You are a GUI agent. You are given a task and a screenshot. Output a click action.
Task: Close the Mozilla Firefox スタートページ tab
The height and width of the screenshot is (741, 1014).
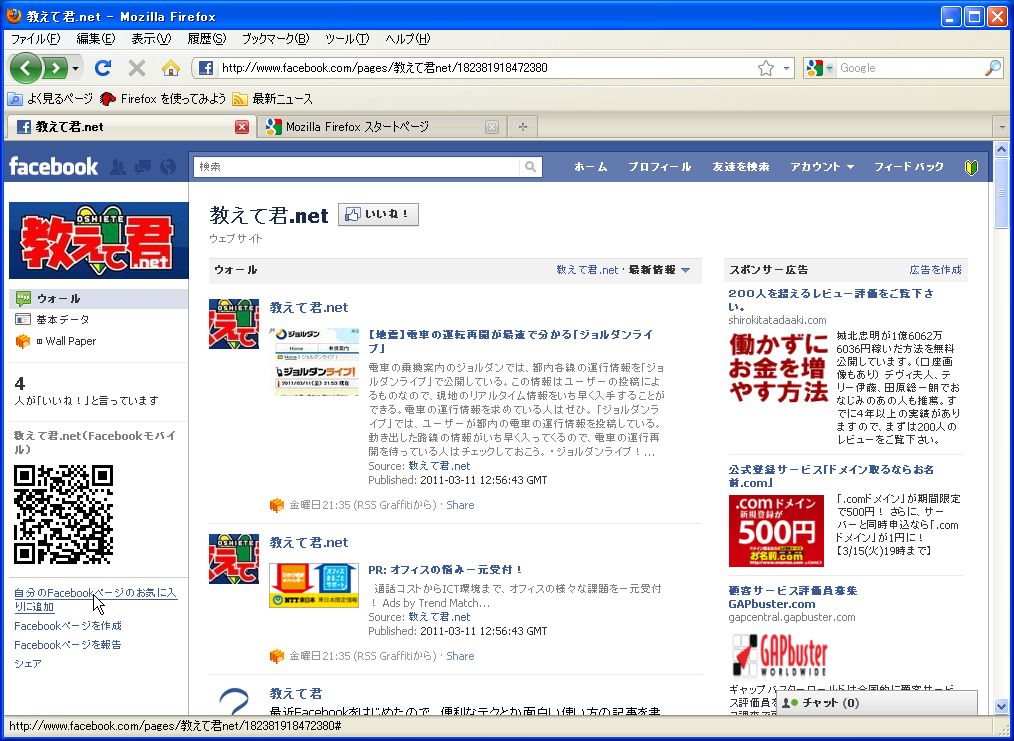click(x=492, y=127)
